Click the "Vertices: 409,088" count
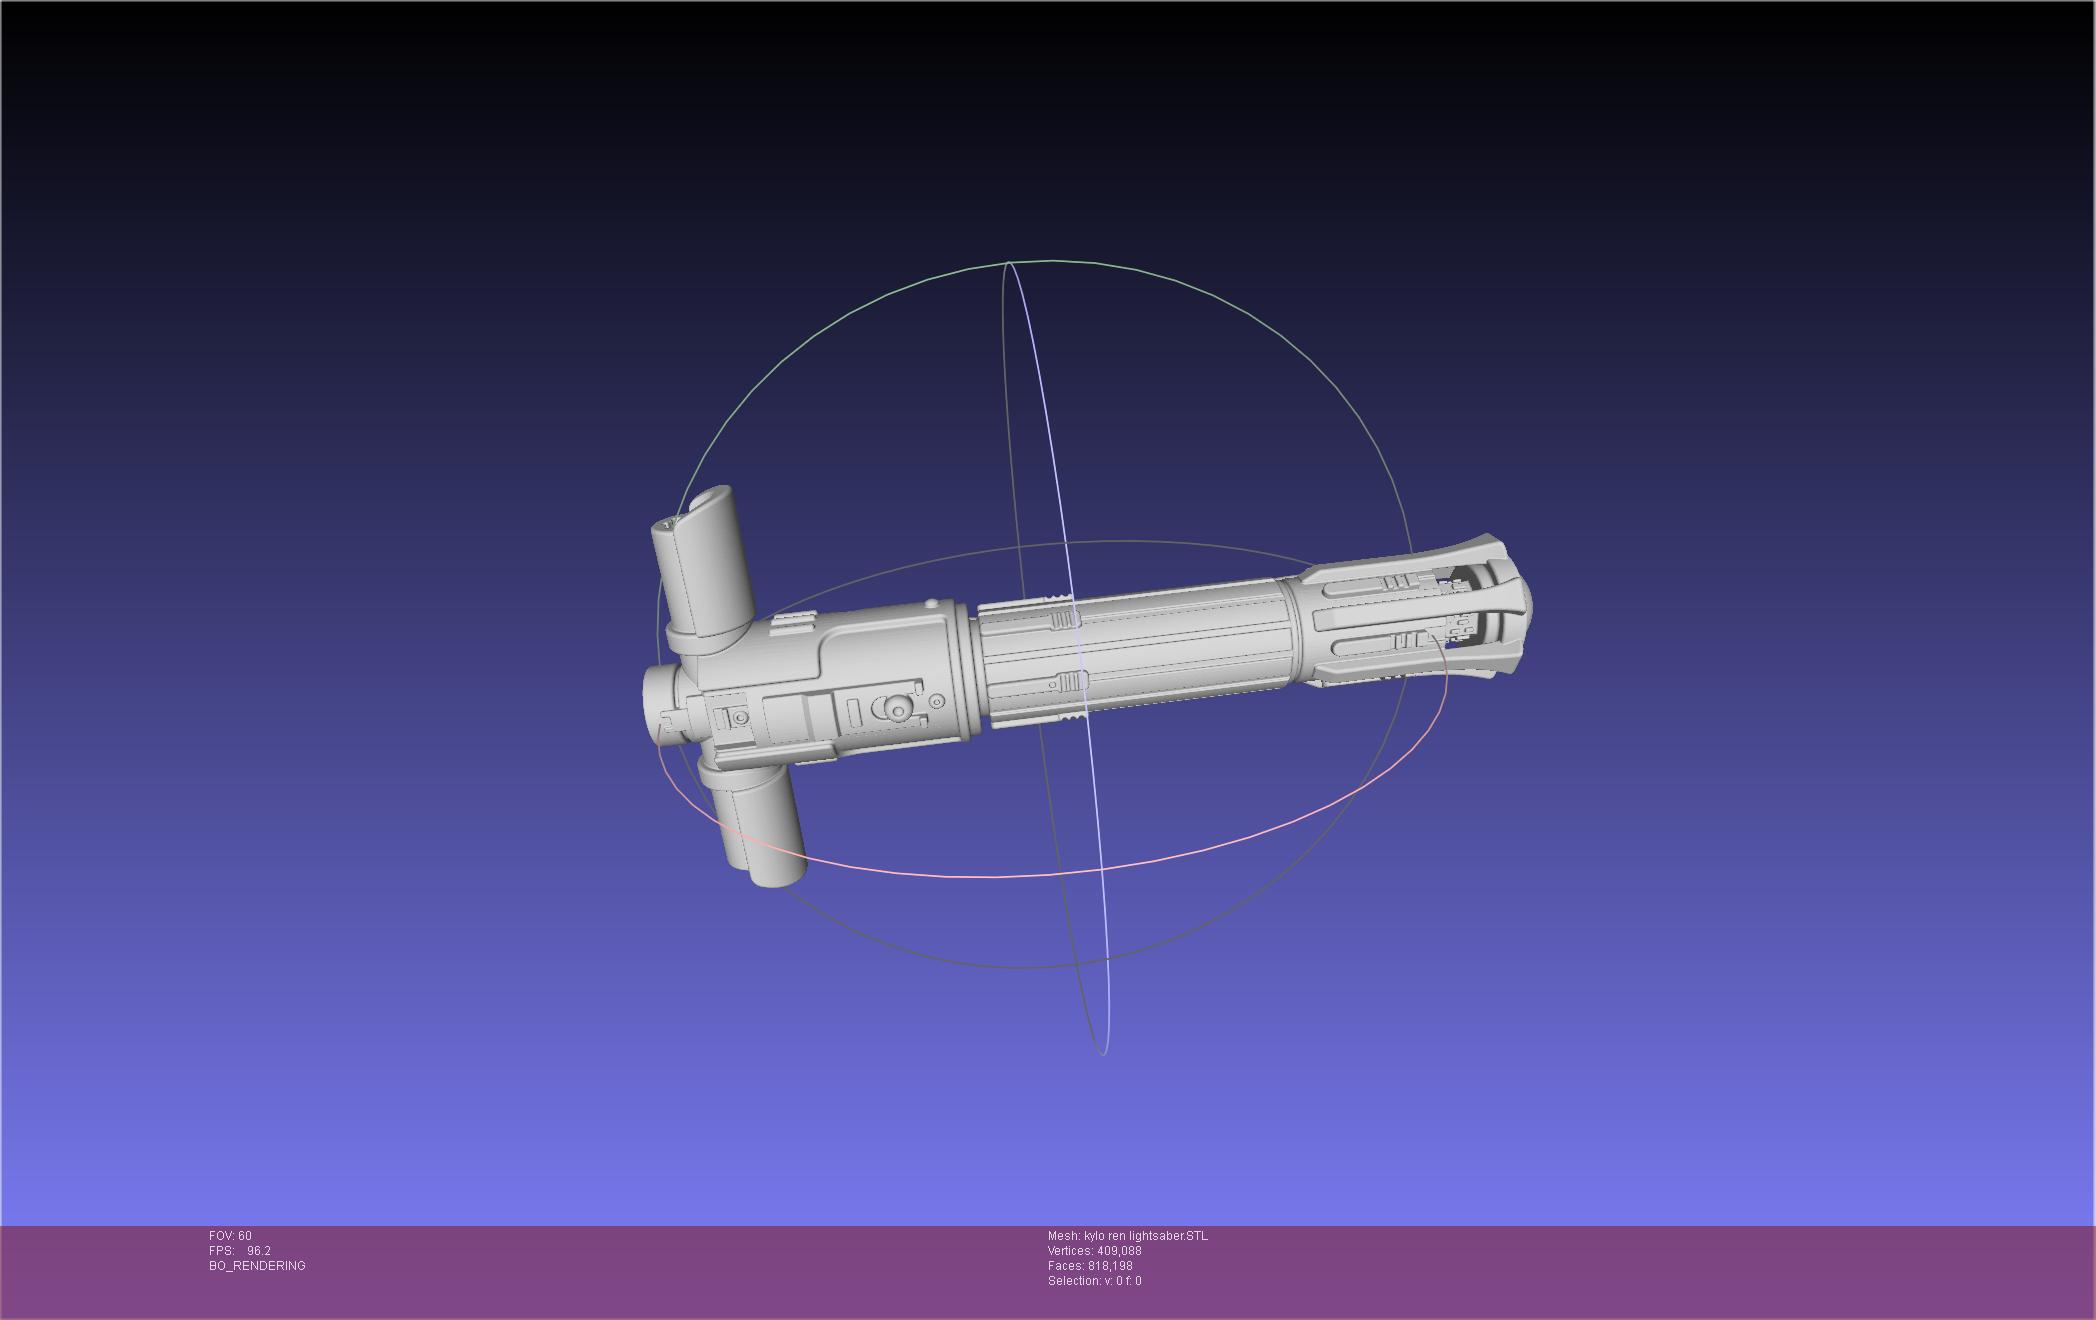This screenshot has width=2096, height=1320. 1094,1251
